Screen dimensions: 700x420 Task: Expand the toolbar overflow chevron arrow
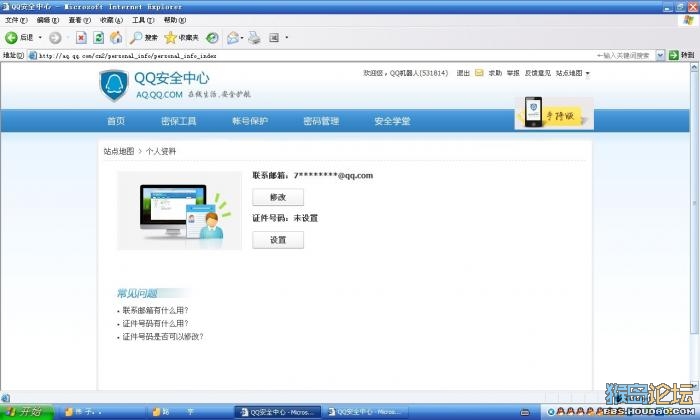[287, 37]
